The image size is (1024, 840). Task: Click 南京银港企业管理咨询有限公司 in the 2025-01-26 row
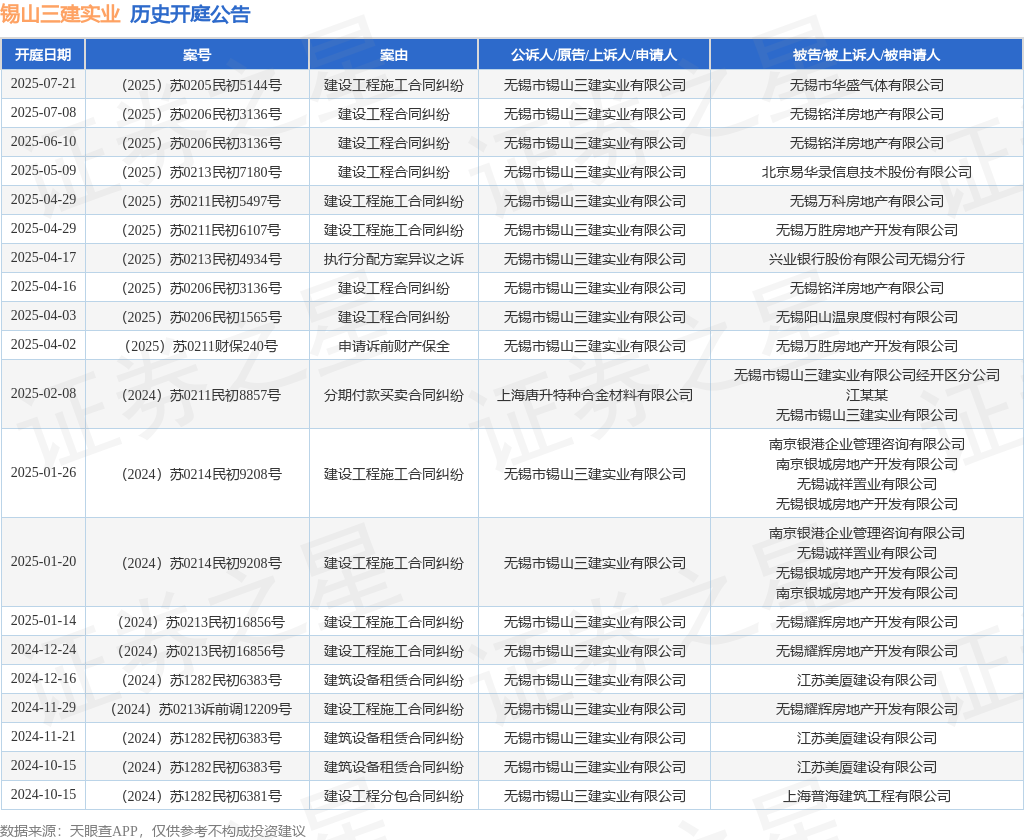click(x=867, y=444)
